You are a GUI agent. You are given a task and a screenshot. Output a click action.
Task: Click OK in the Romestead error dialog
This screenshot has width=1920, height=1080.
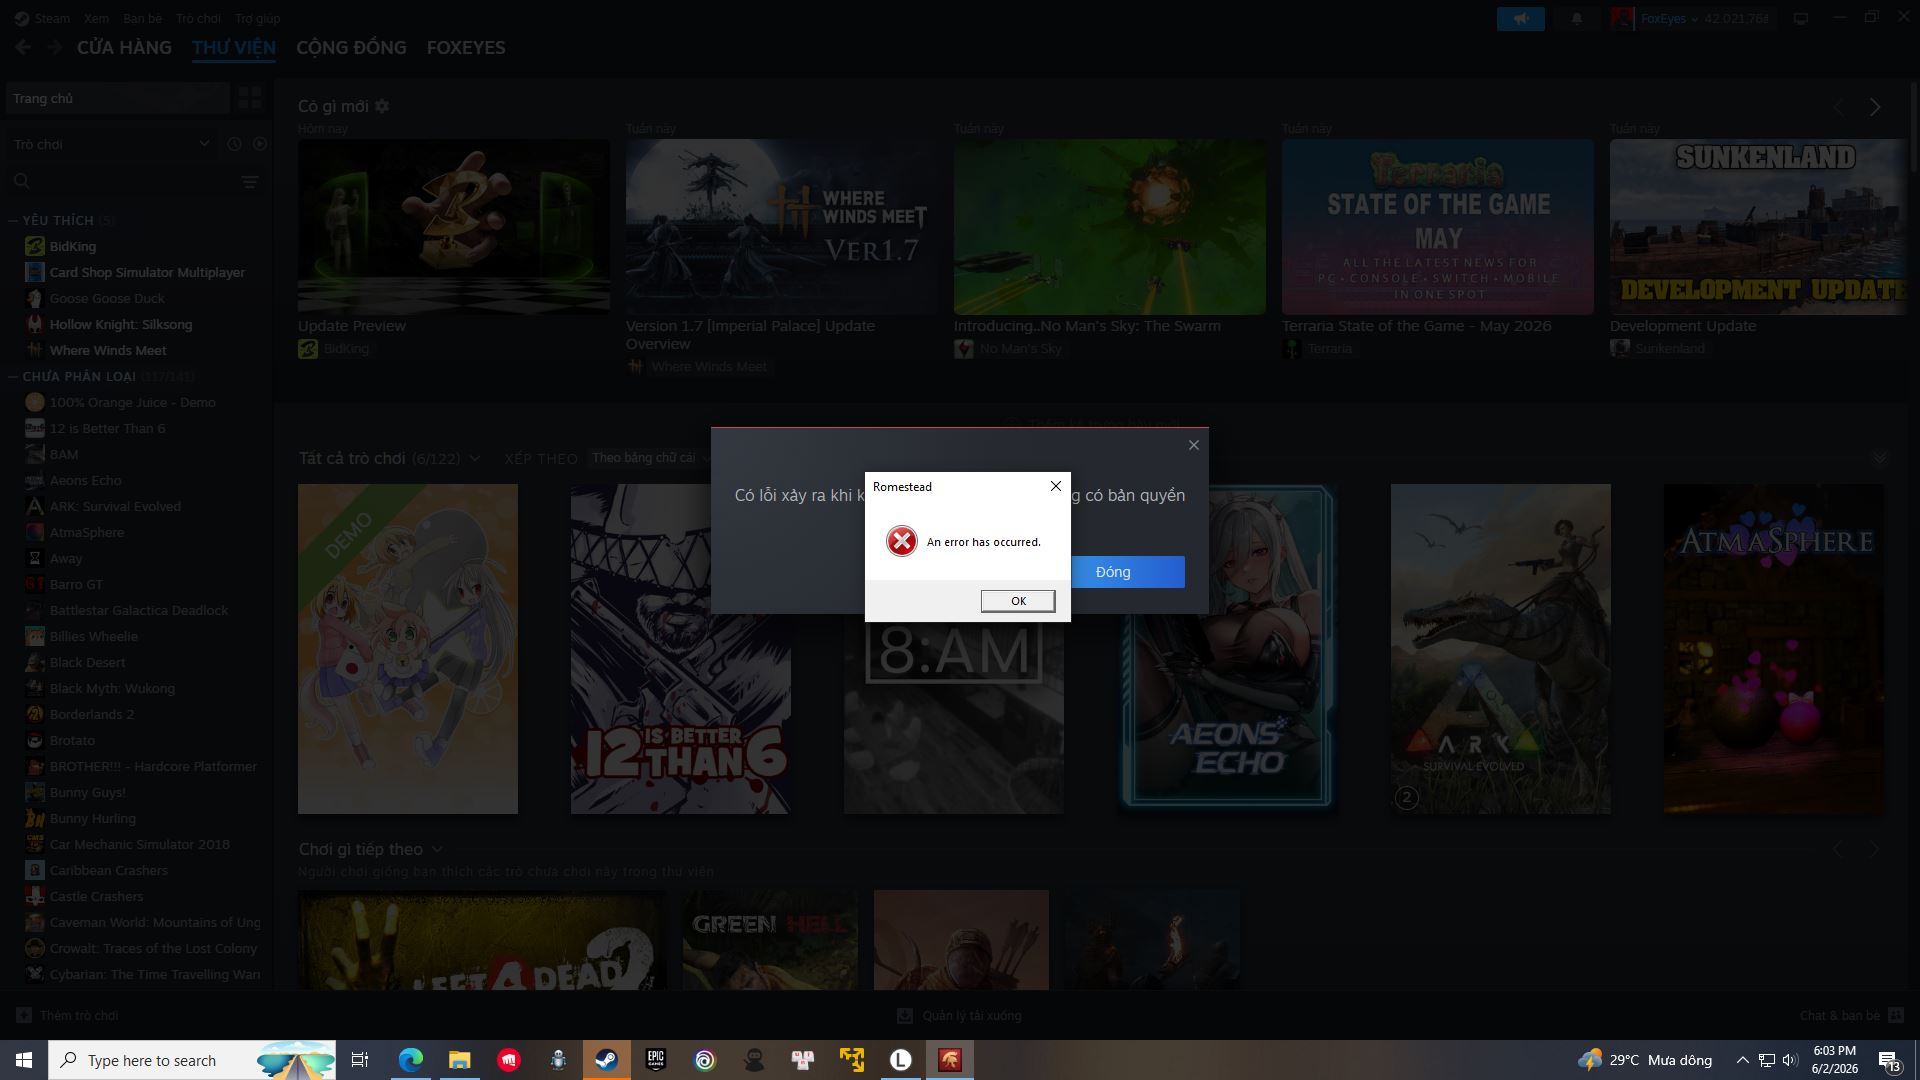click(x=1018, y=601)
